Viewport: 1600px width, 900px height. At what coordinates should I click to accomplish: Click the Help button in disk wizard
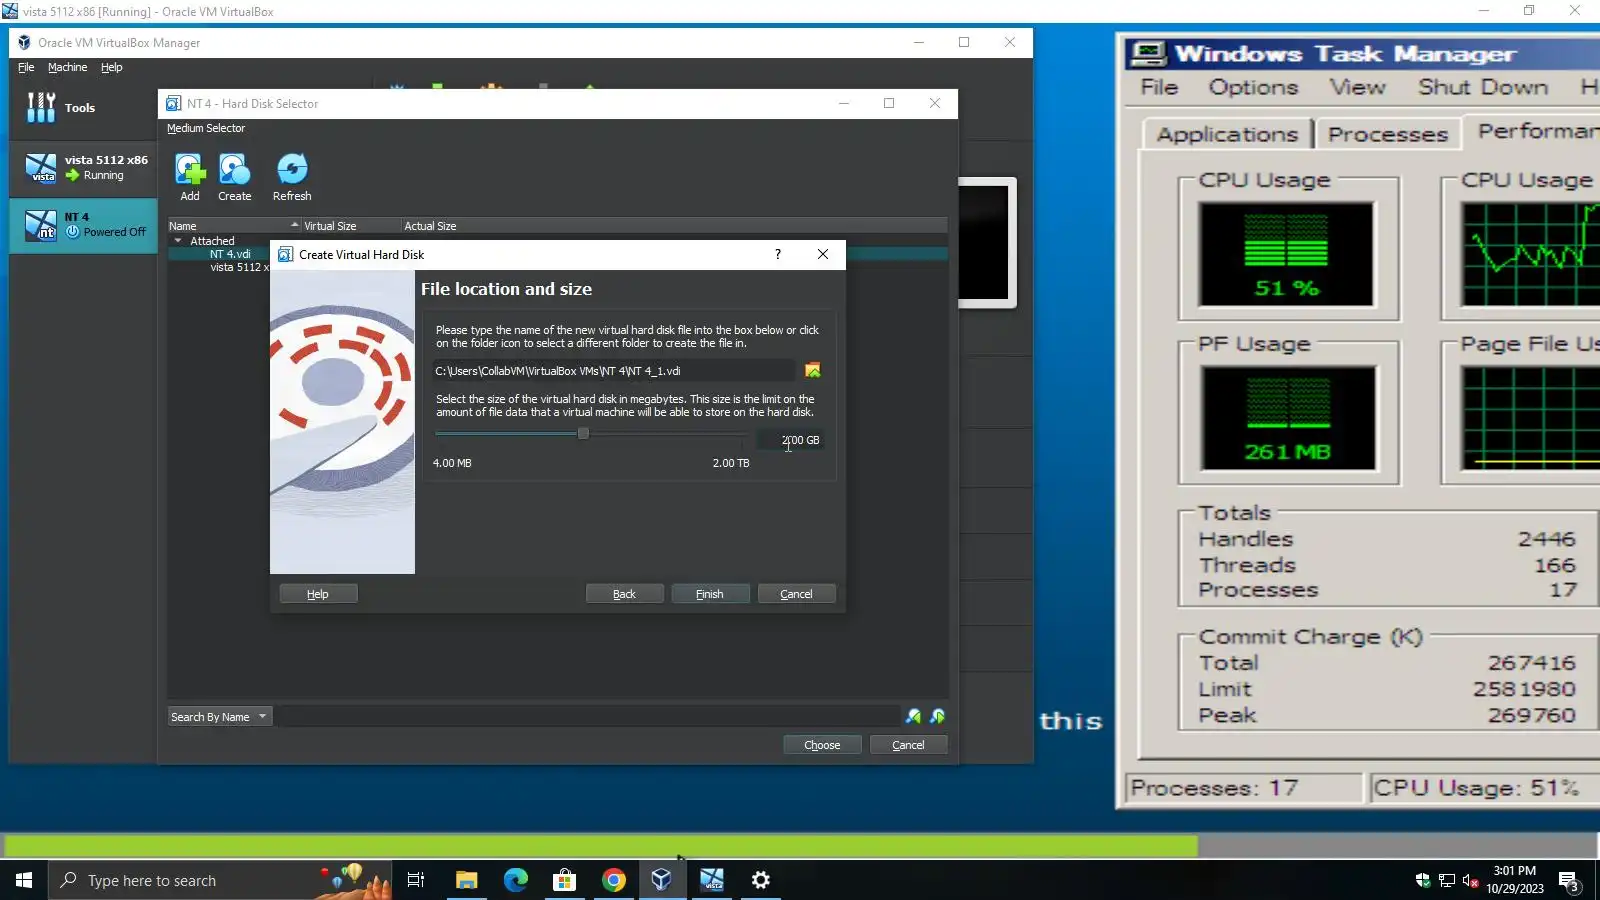[x=318, y=594]
